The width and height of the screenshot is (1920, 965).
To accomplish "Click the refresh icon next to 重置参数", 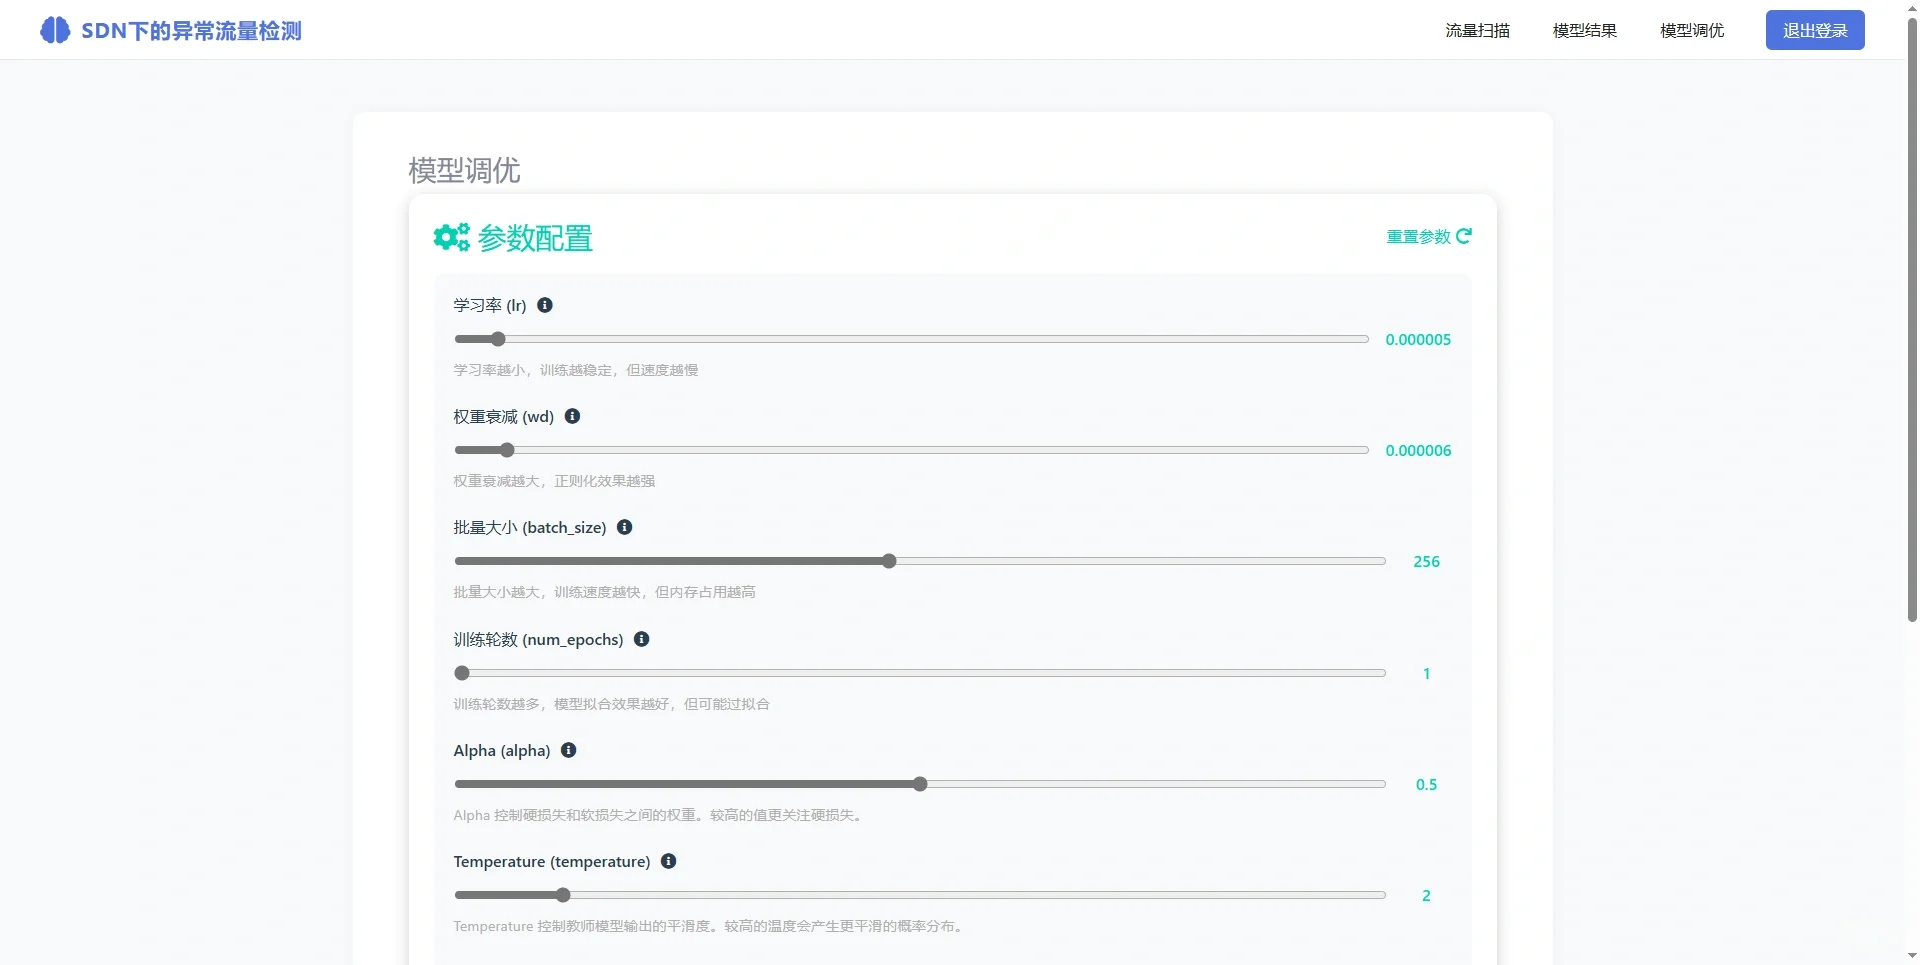I will 1465,236.
